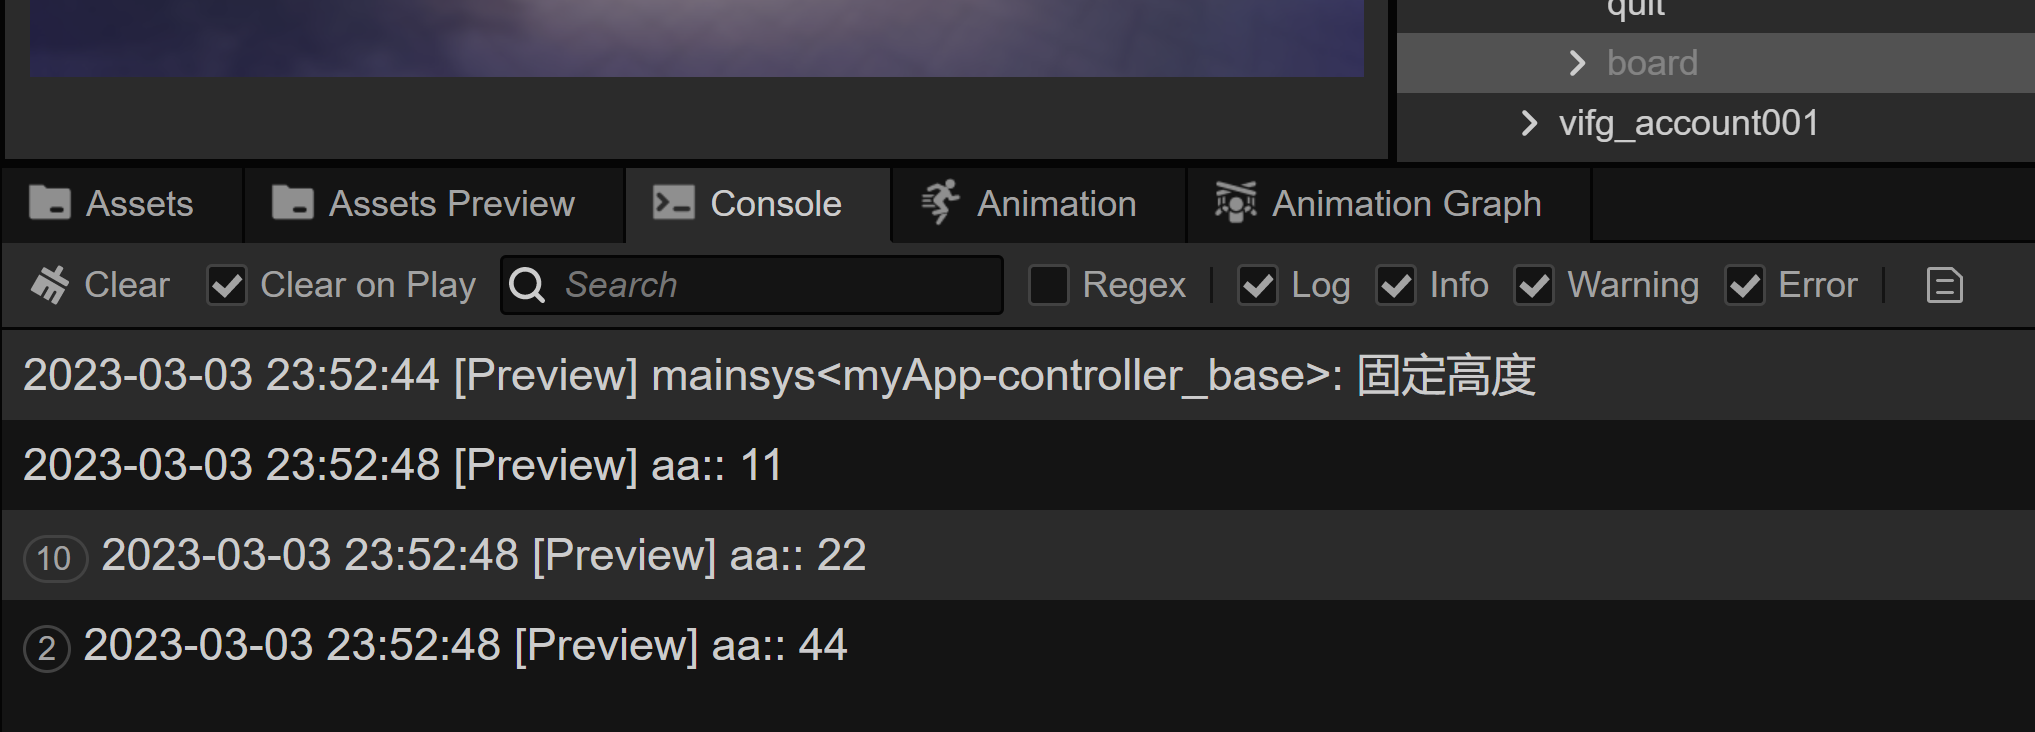Expand the vifg_account001 node
The width and height of the screenshot is (2035, 732).
(1528, 123)
